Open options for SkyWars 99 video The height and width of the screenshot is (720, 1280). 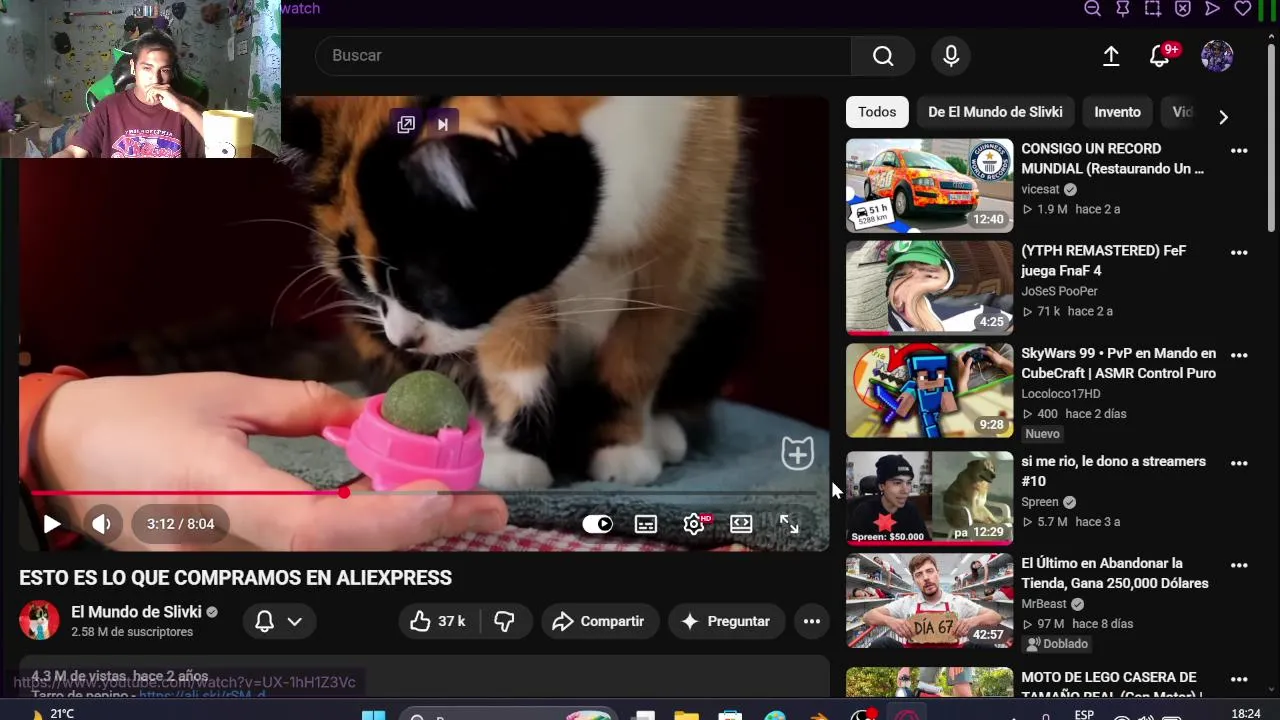pos(1239,355)
